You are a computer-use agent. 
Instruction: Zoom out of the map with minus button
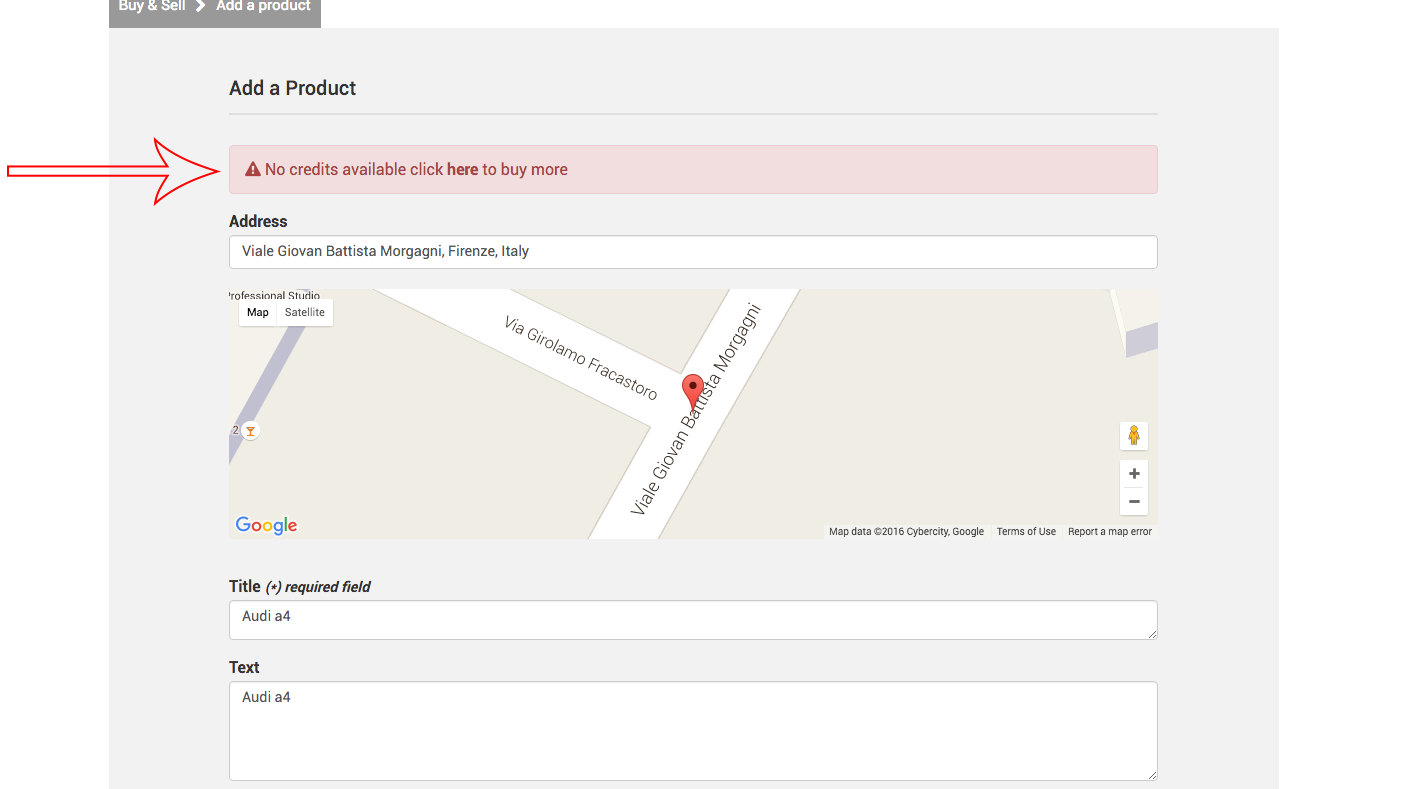tap(1133, 501)
